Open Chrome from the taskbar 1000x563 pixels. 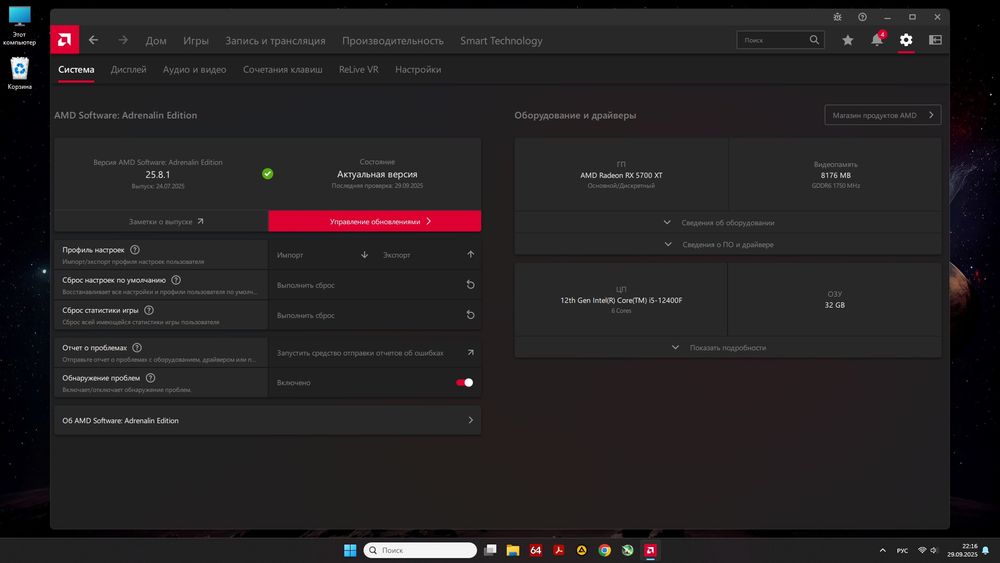(605, 550)
